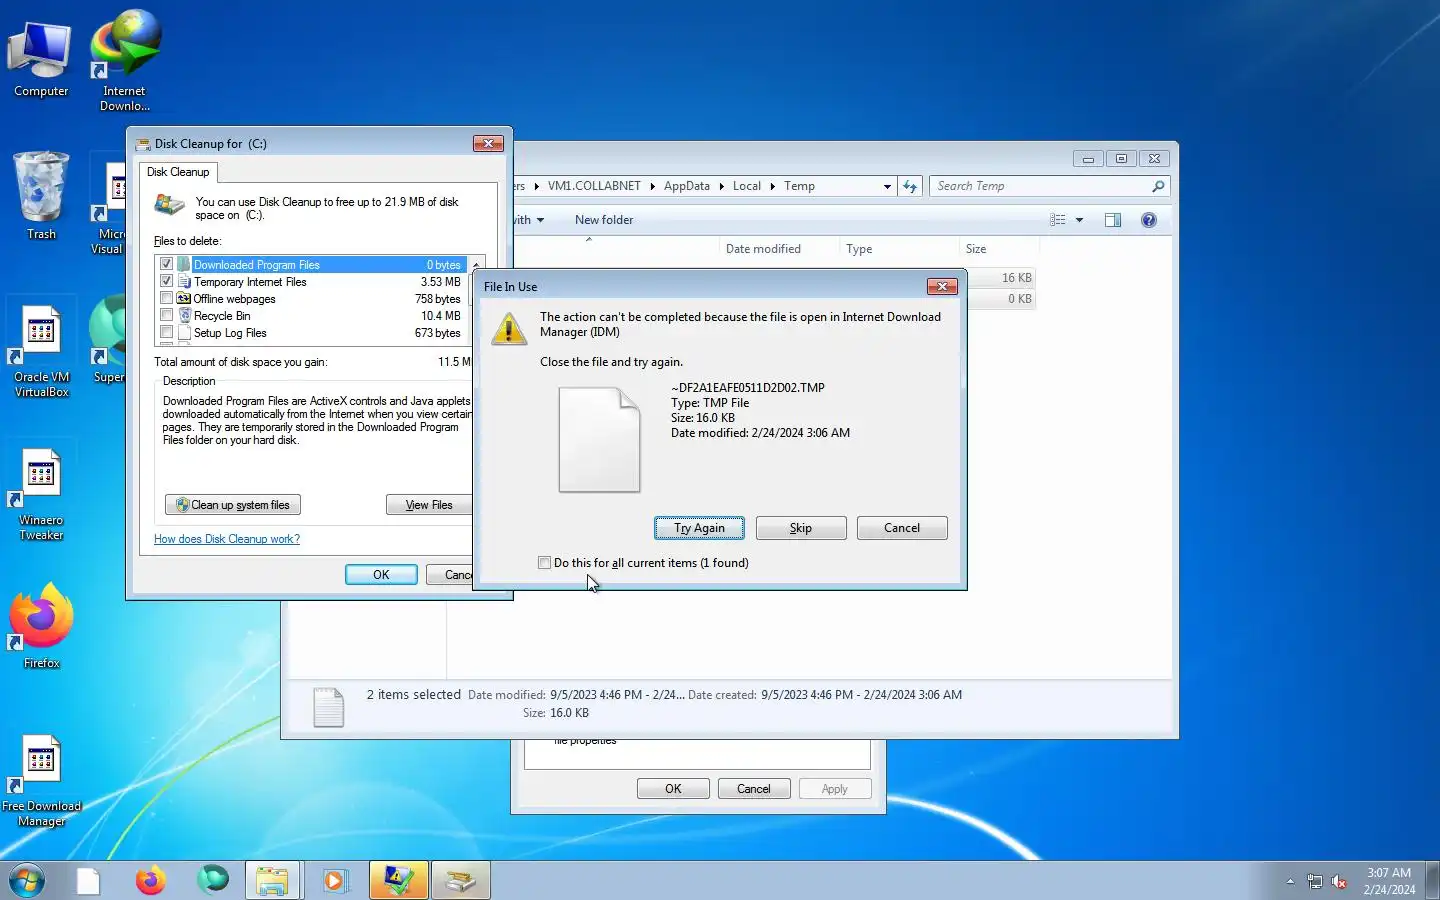The image size is (1440, 900).
Task: Expand the arrow after Local breadcrumb
Action: [x=772, y=186]
